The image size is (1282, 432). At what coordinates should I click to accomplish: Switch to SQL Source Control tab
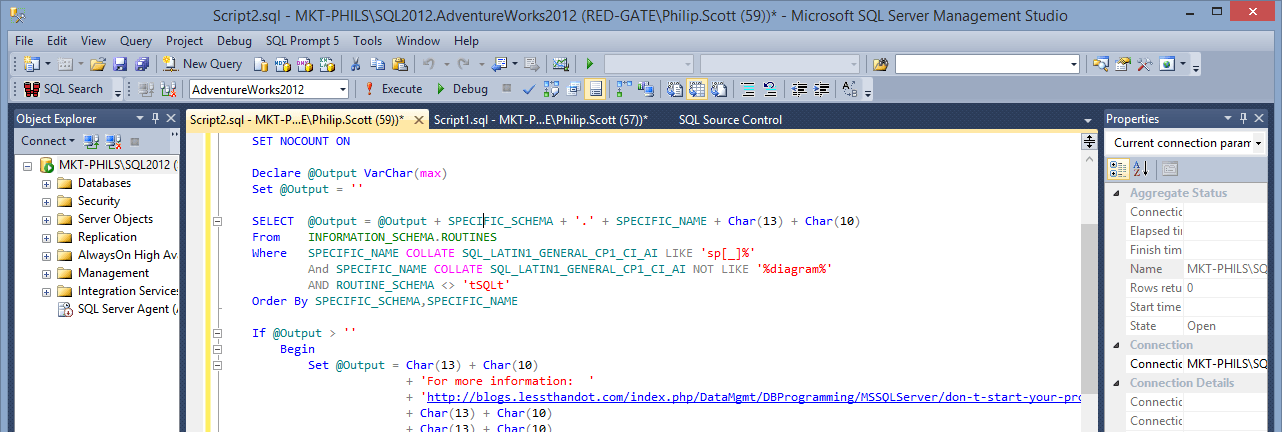(730, 119)
